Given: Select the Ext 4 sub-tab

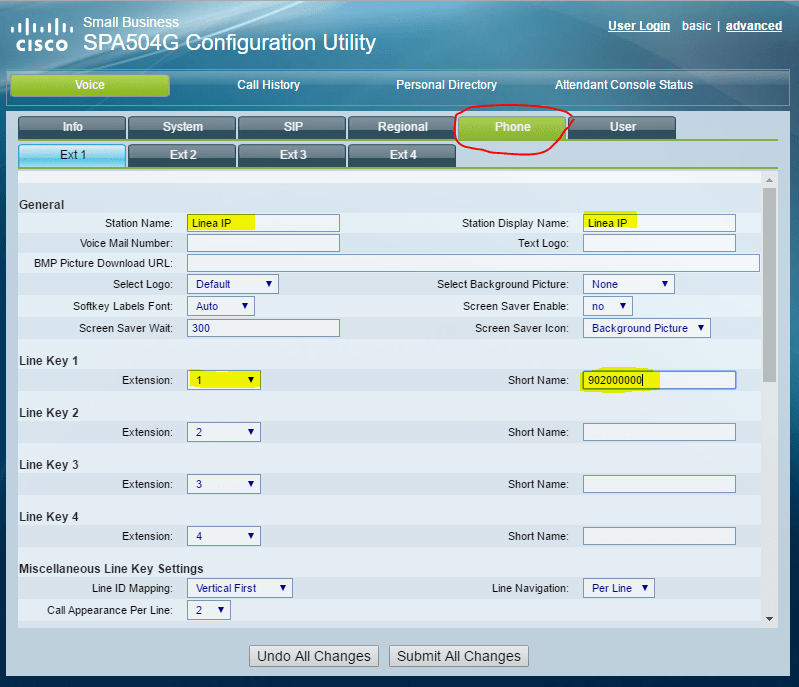Looking at the screenshot, I should pos(402,155).
